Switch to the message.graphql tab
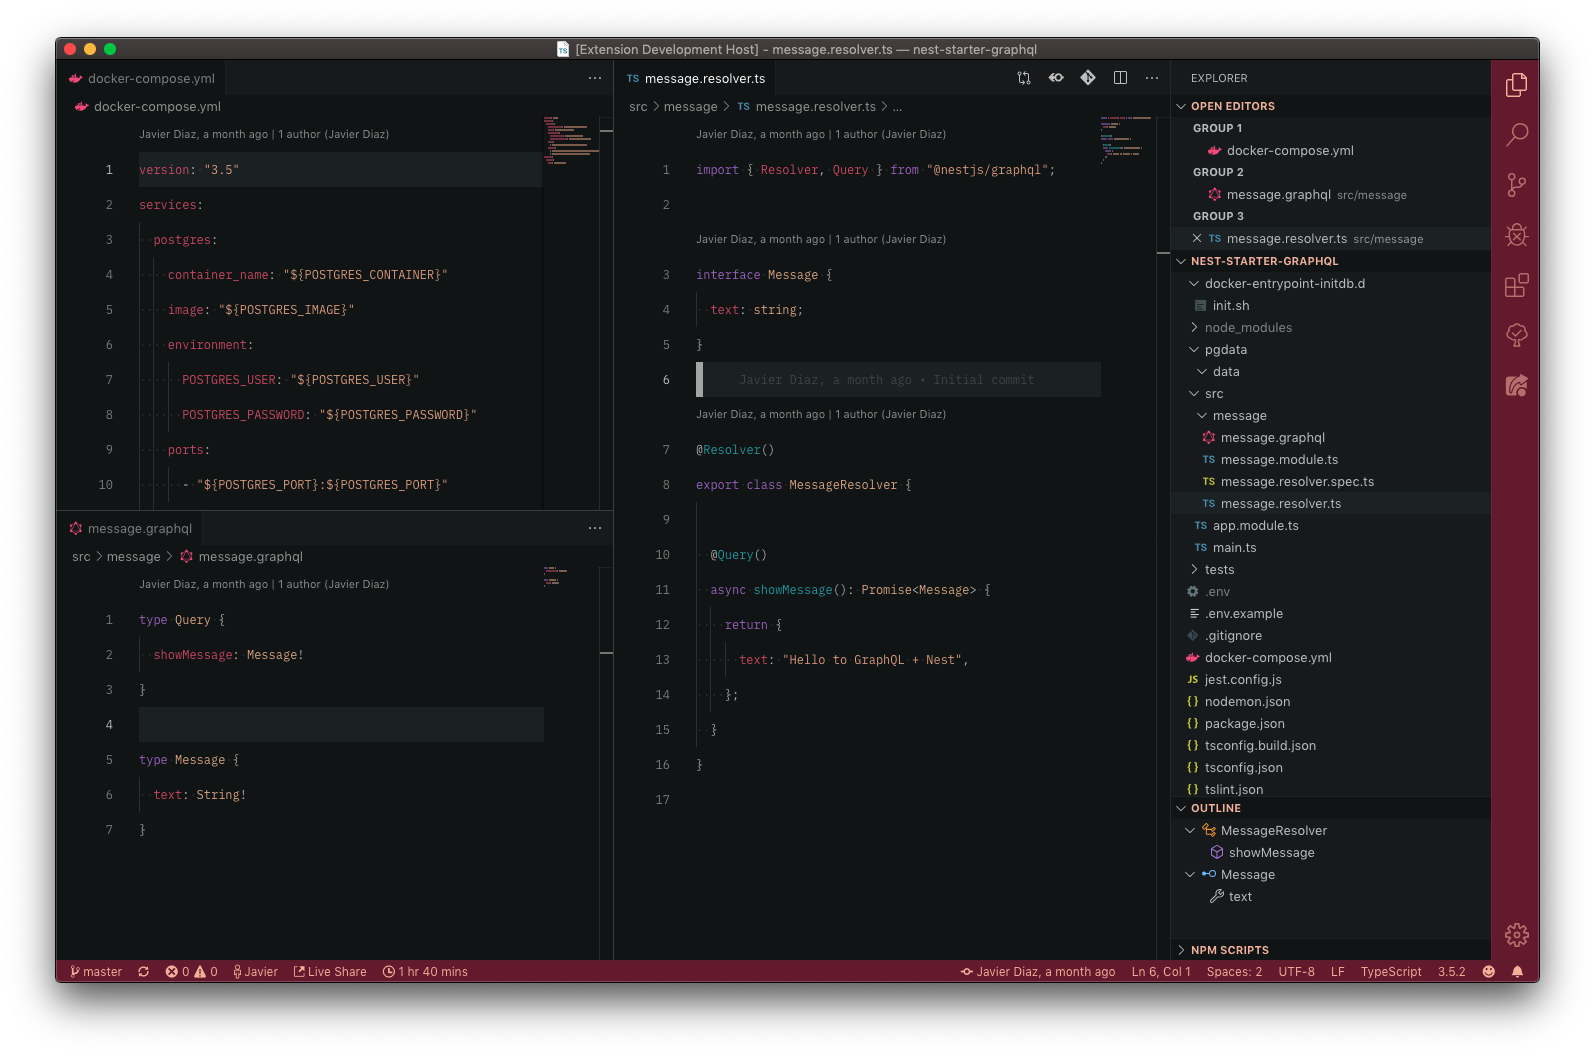Image resolution: width=1595 pixels, height=1056 pixels. point(130,528)
